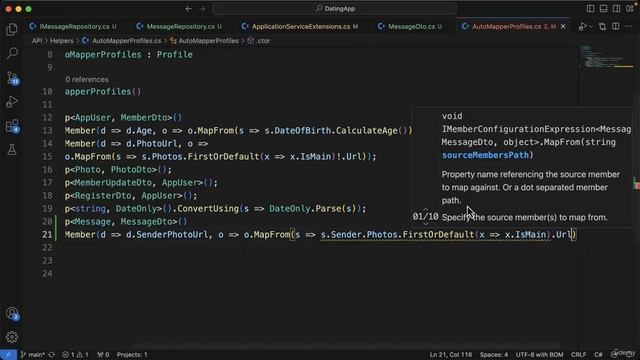Switch to the MessageDto.cs tab
Viewport: 640px width, 360px height.
411,27
